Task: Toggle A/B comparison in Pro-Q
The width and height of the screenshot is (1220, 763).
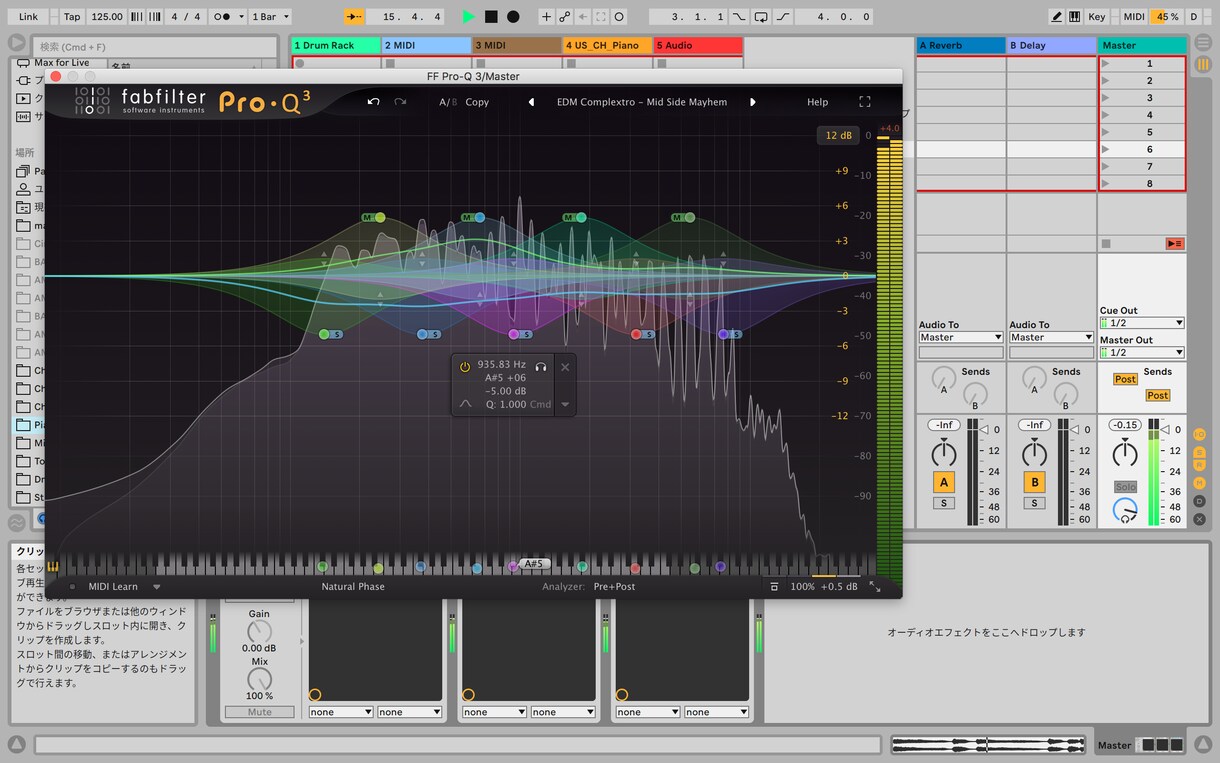Action: (x=448, y=102)
